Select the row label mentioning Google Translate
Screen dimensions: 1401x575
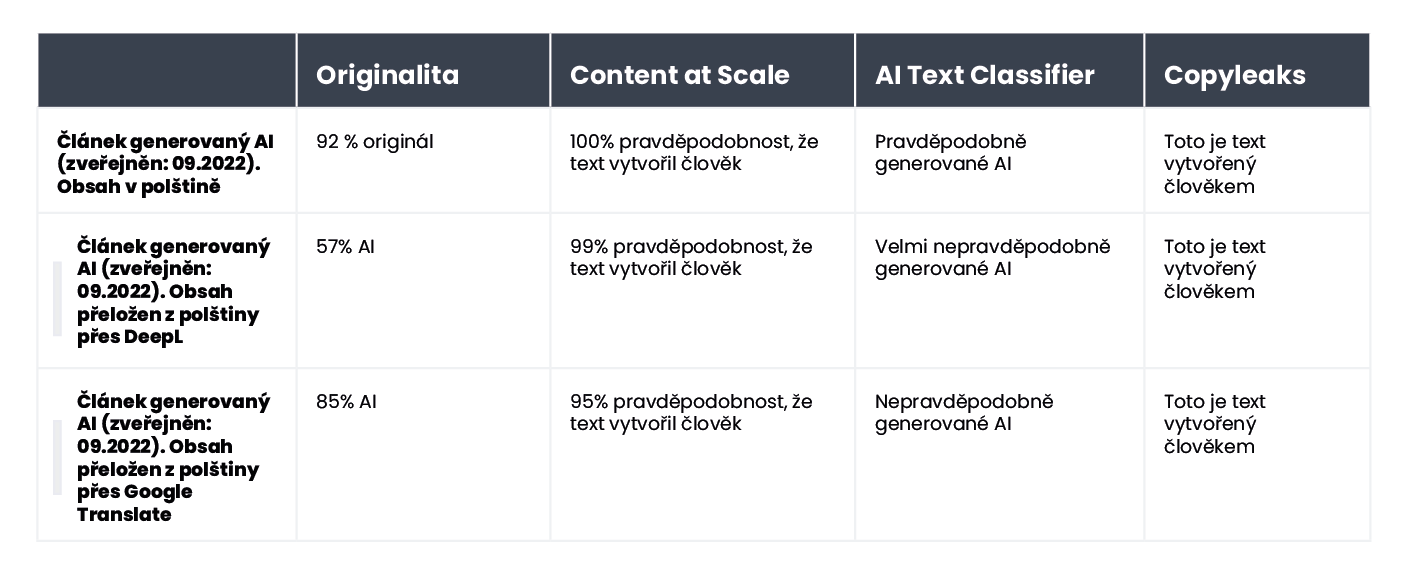click(x=173, y=457)
